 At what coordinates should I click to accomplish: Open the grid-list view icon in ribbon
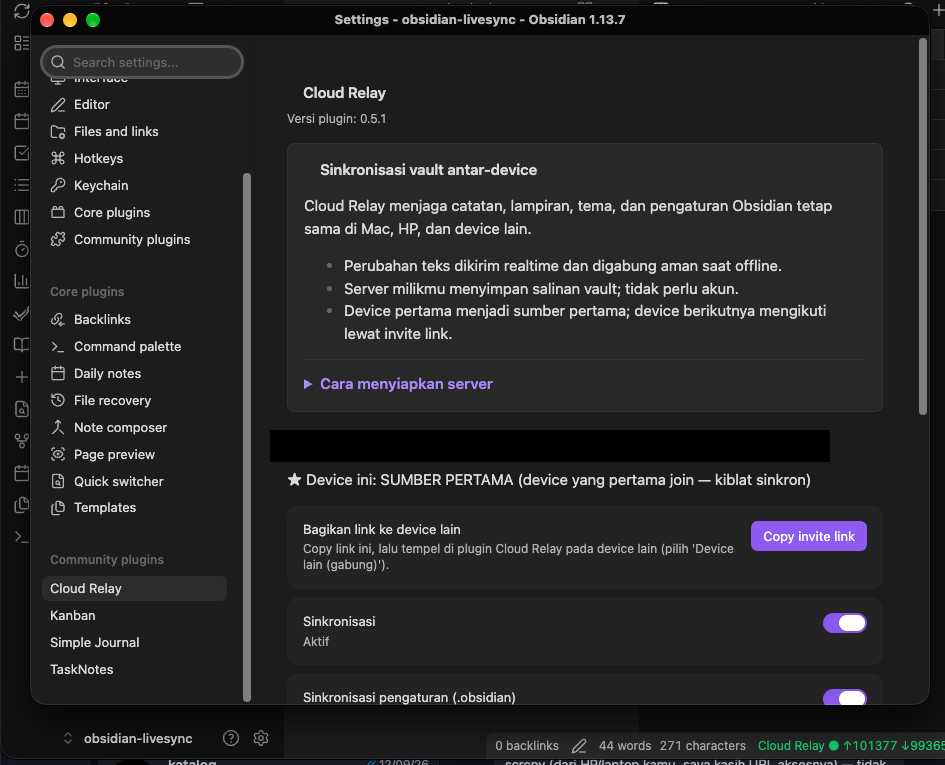(x=22, y=43)
